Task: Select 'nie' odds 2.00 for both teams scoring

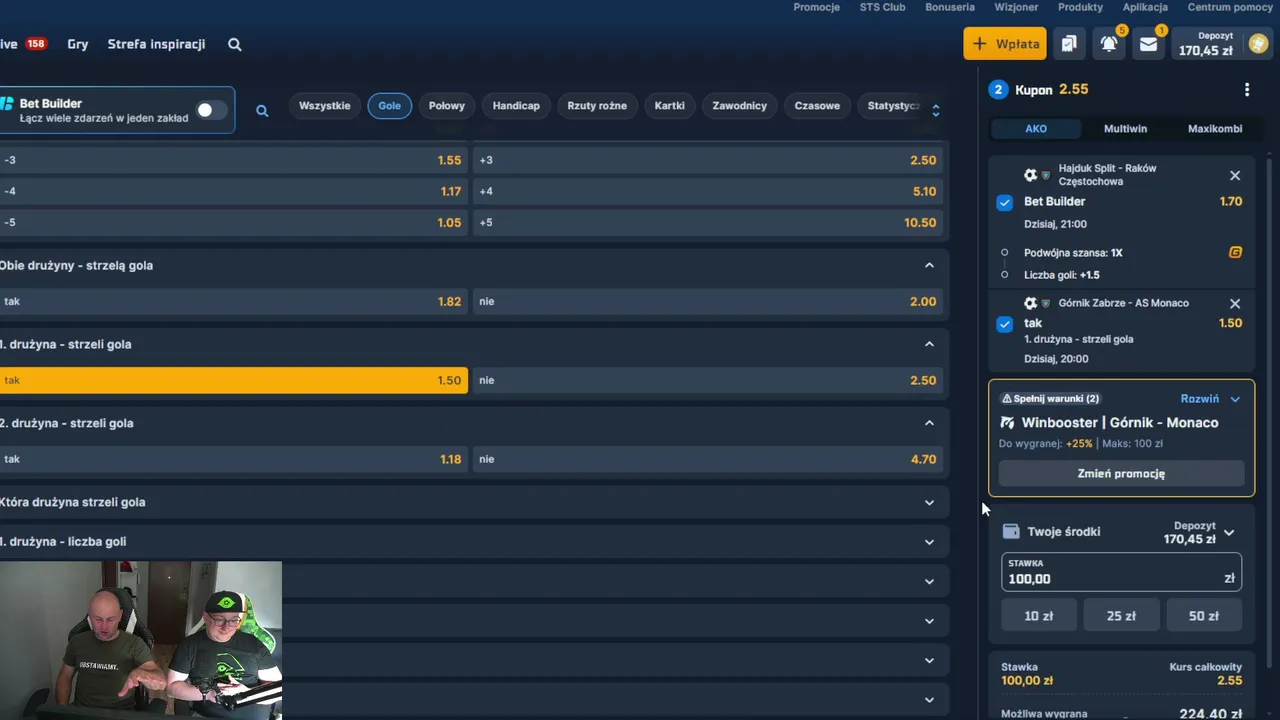Action: pyautogui.click(x=708, y=301)
